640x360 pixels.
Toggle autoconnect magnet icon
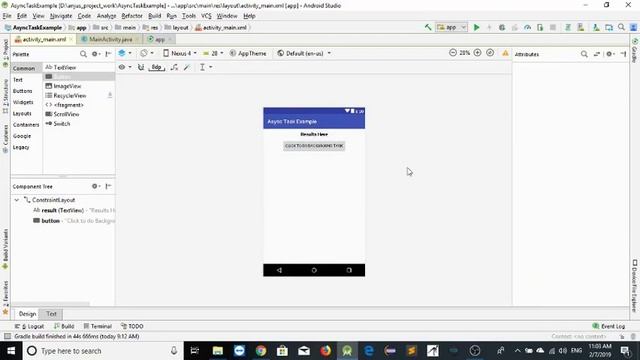click(x=141, y=67)
